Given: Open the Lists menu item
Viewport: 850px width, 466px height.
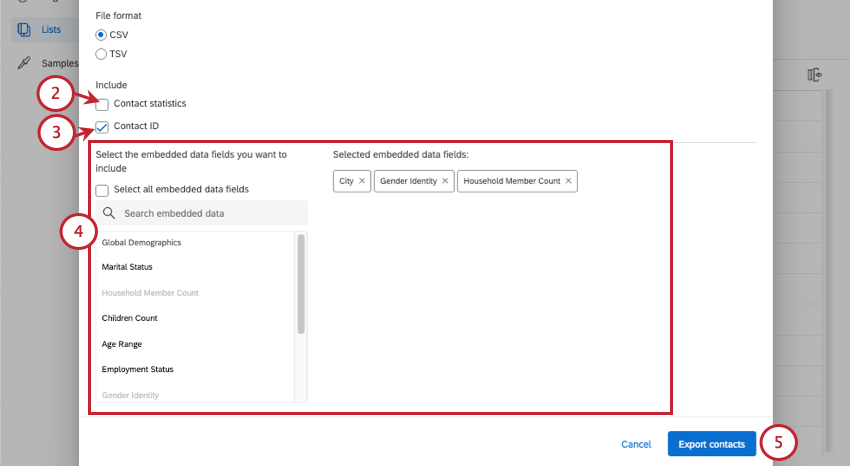Looking at the screenshot, I should pyautogui.click(x=51, y=29).
